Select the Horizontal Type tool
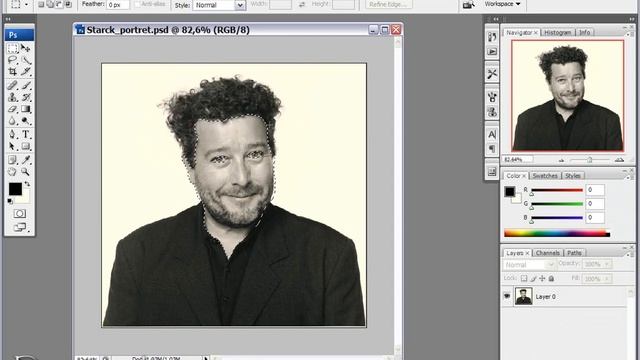The height and width of the screenshot is (360, 640). click(26, 134)
